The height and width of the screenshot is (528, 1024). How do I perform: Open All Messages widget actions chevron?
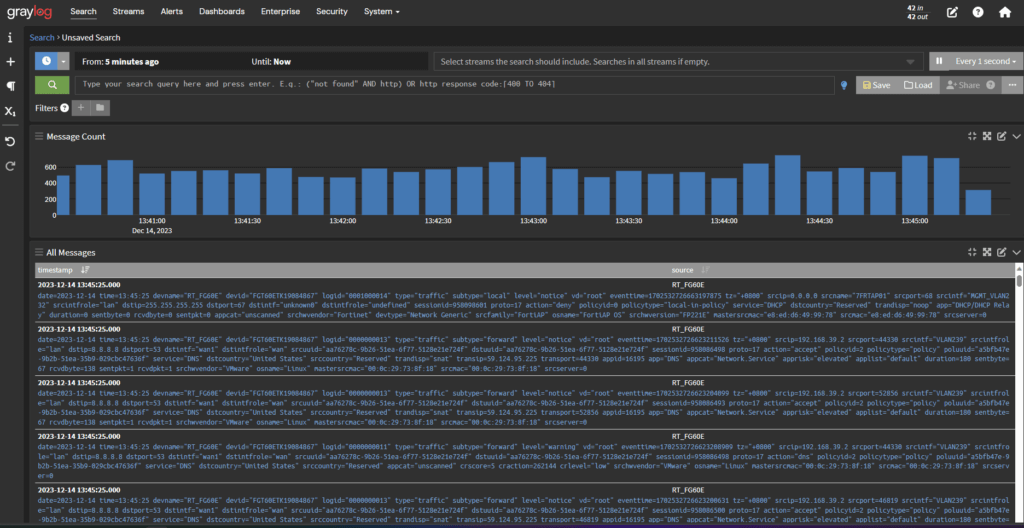(x=1016, y=252)
